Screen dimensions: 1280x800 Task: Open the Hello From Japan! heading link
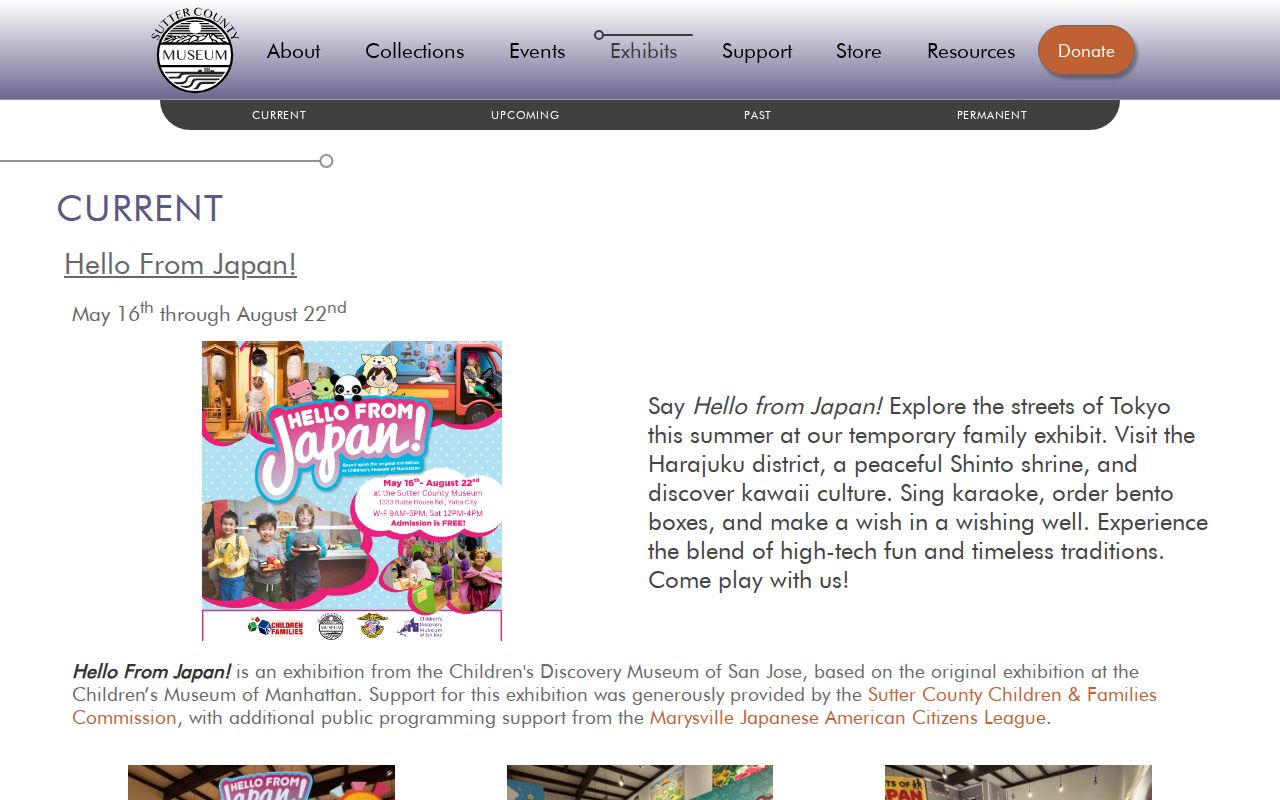pyautogui.click(x=180, y=264)
